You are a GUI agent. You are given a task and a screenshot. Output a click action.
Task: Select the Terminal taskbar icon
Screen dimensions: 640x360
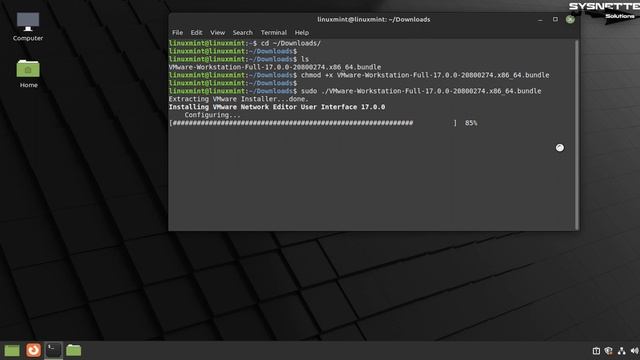pos(53,350)
